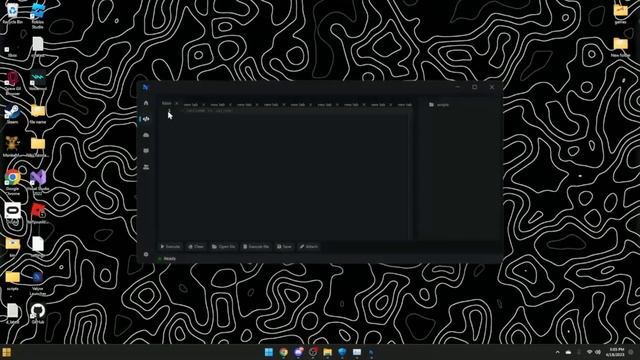Show hidden system tray icons
The image size is (640, 360).
[x=558, y=352]
